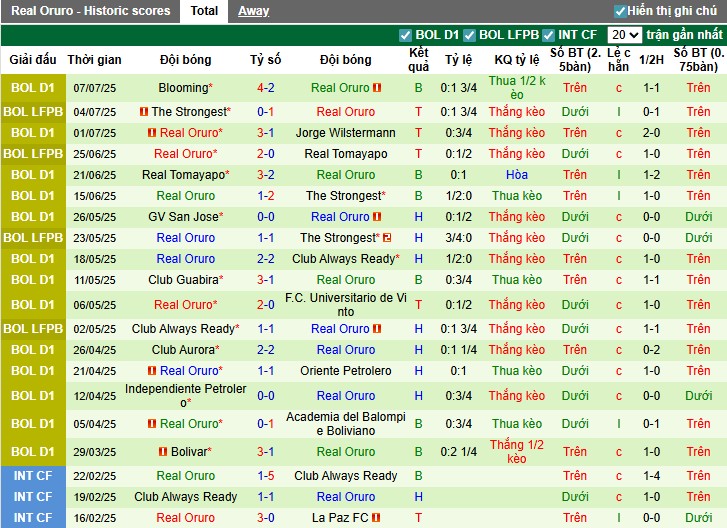
Task: Click red card icon before Real Oruro on 21/04/25
Action: [x=153, y=371]
